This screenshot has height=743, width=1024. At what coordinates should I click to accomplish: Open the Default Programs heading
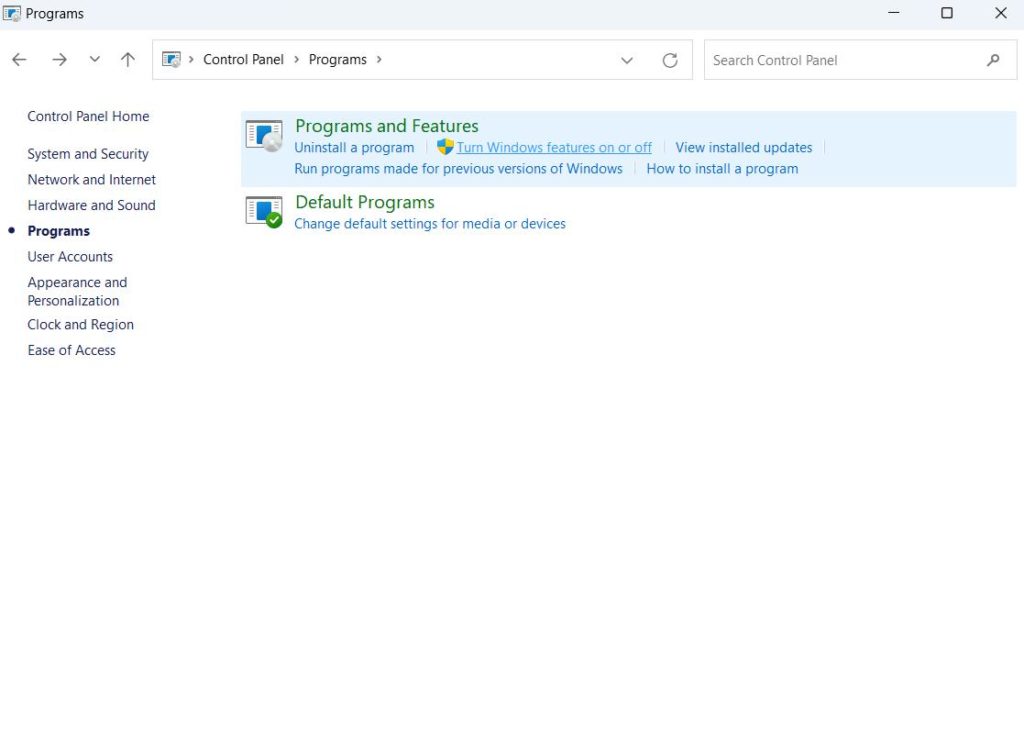(x=364, y=202)
